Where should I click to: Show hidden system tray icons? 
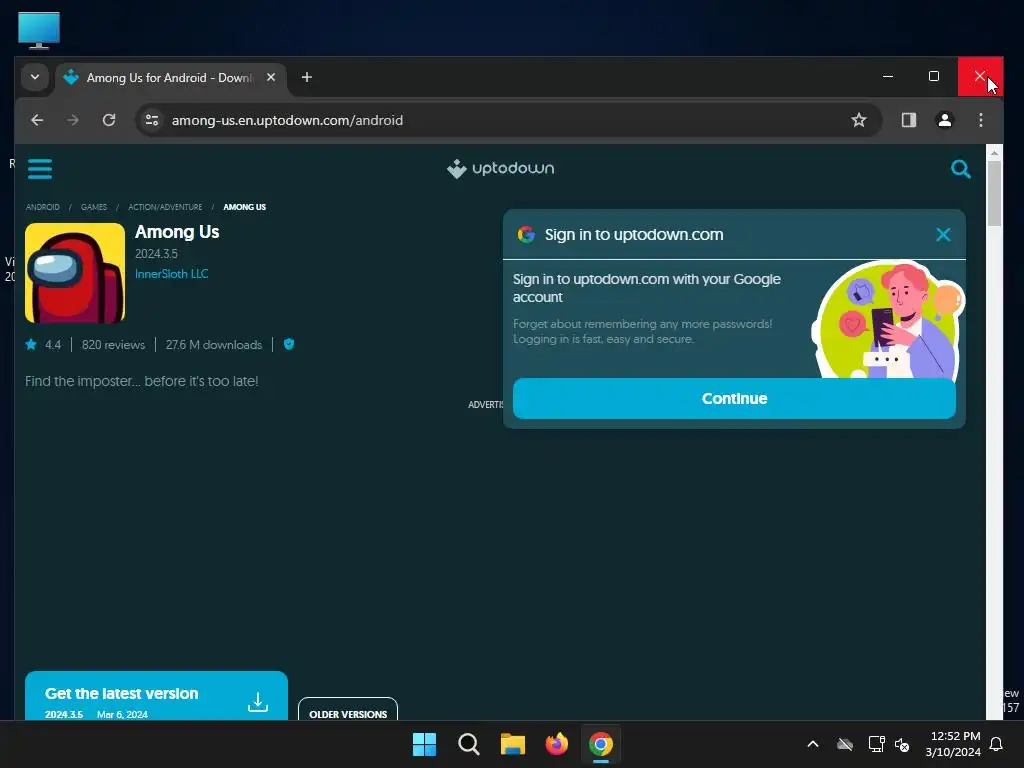(813, 744)
